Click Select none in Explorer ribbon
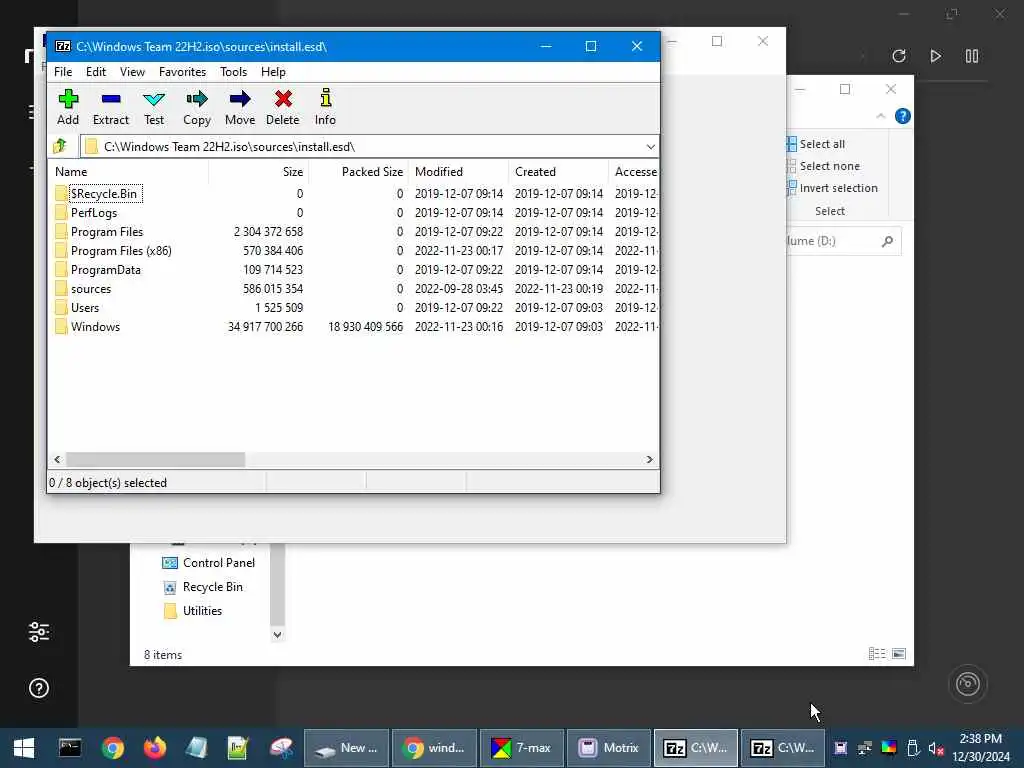The width and height of the screenshot is (1024, 768). pyautogui.click(x=823, y=166)
